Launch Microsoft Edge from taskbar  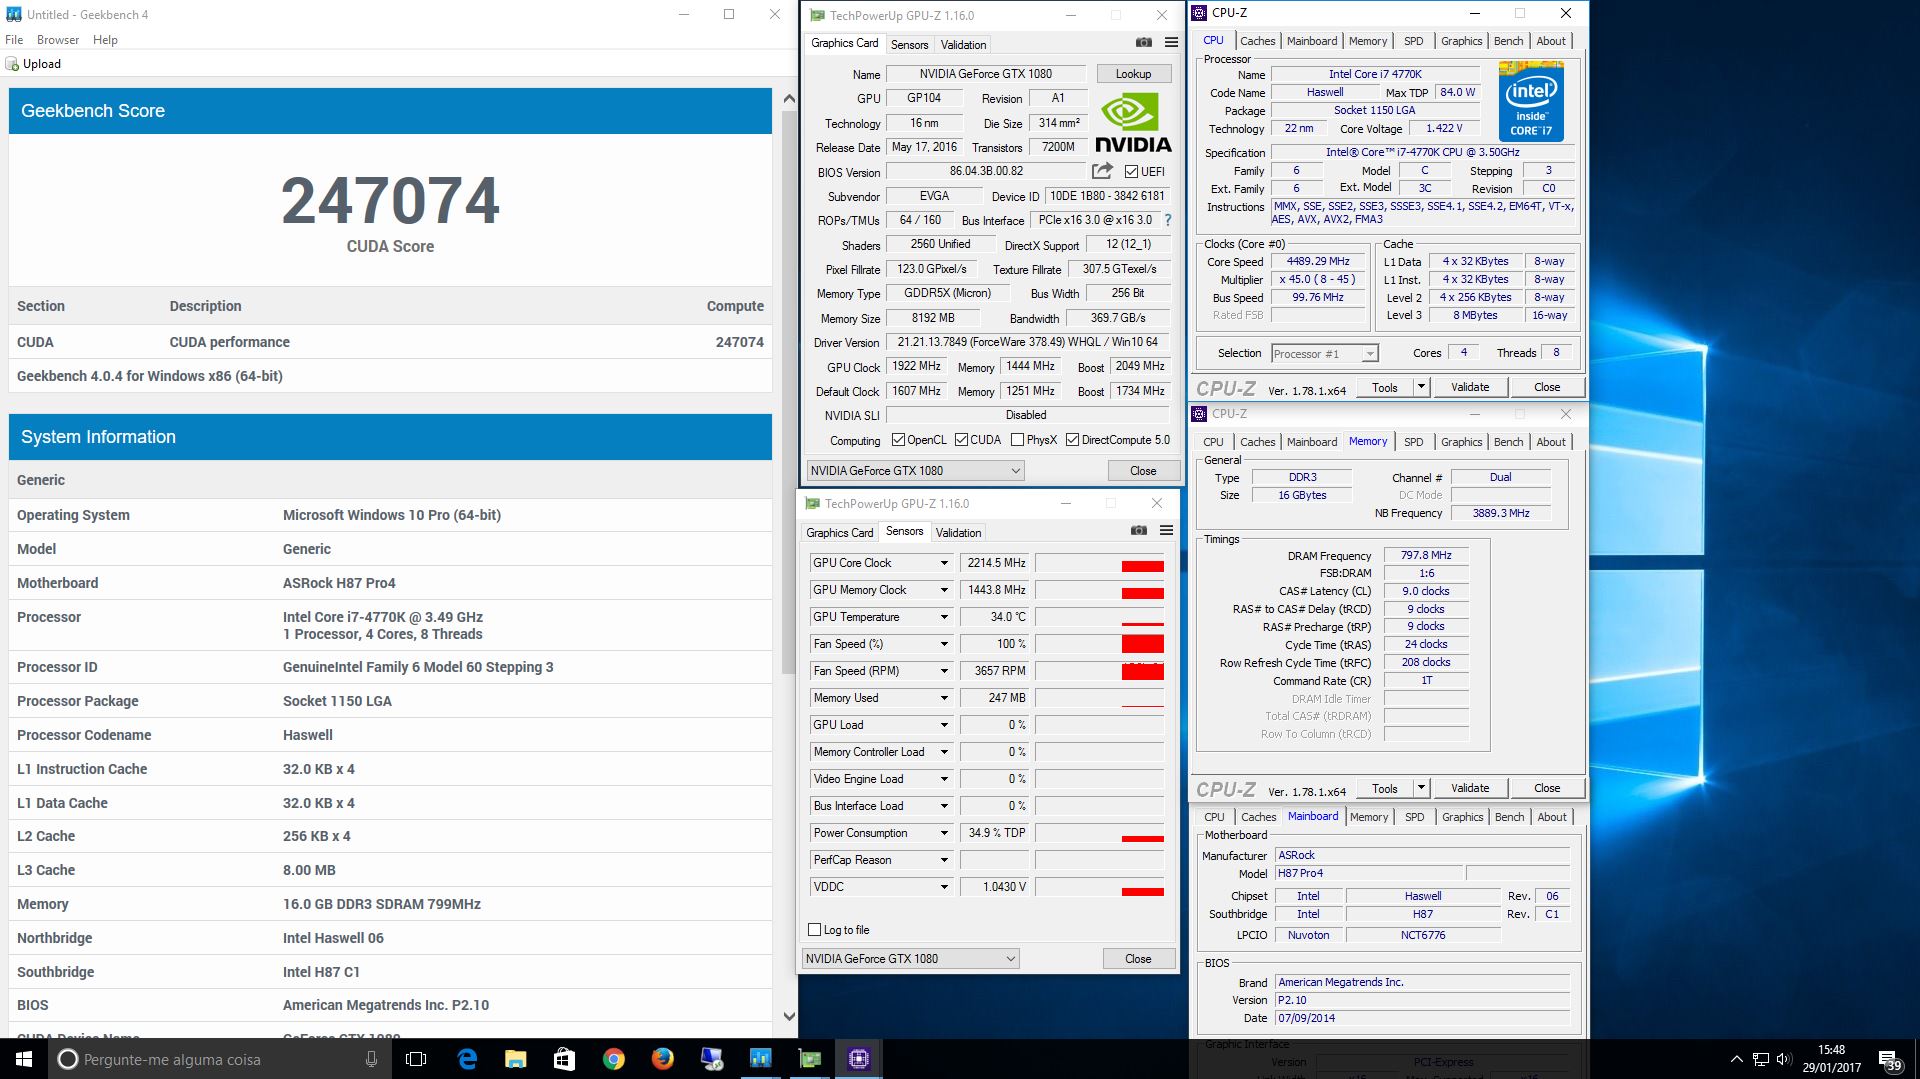[466, 1059]
